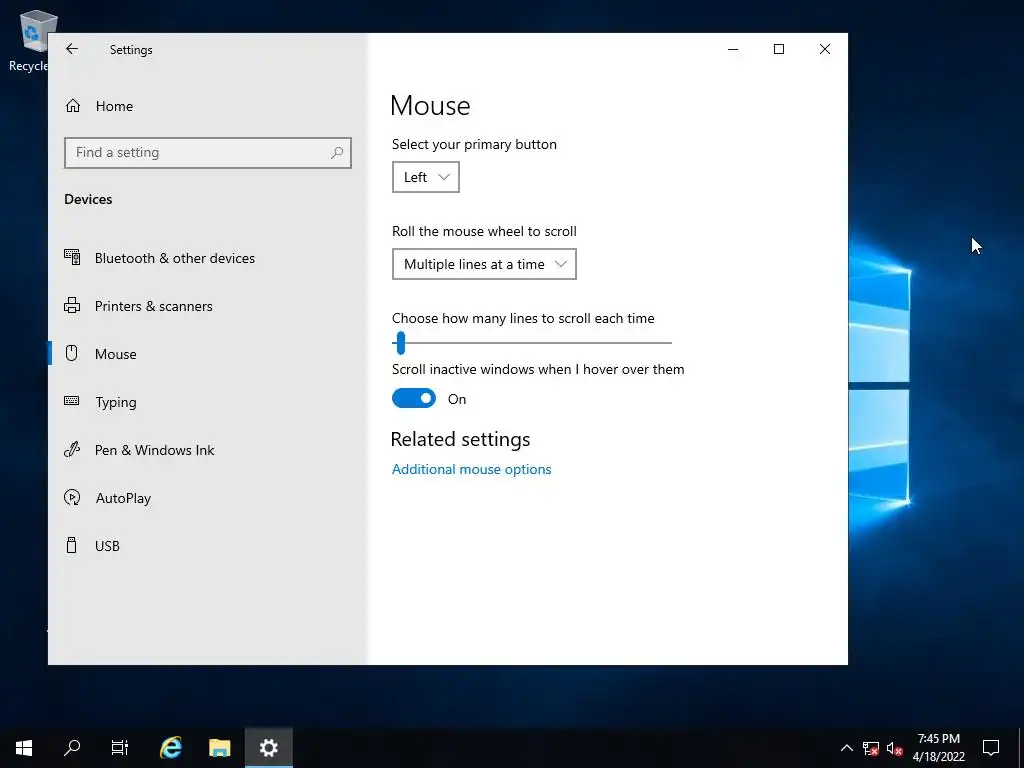Open Task View from the taskbar

tap(120, 748)
